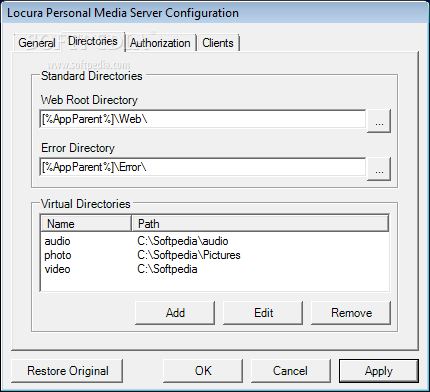
Task: Add a new virtual directory
Action: coord(175,313)
